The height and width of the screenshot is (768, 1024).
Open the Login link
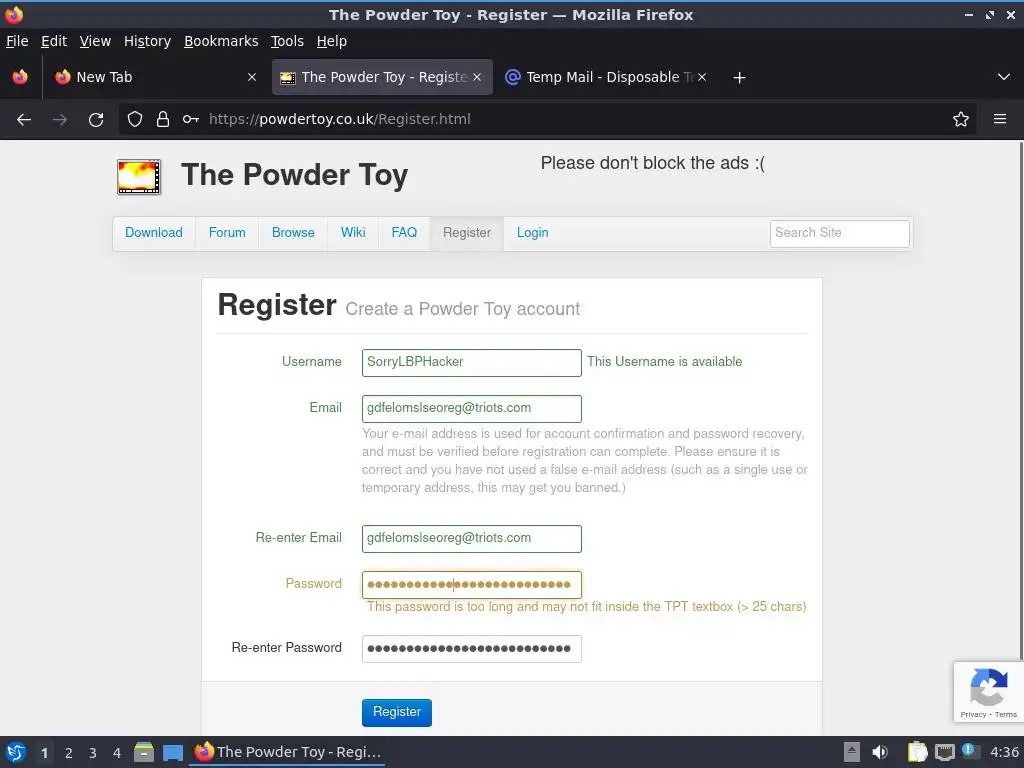point(532,233)
